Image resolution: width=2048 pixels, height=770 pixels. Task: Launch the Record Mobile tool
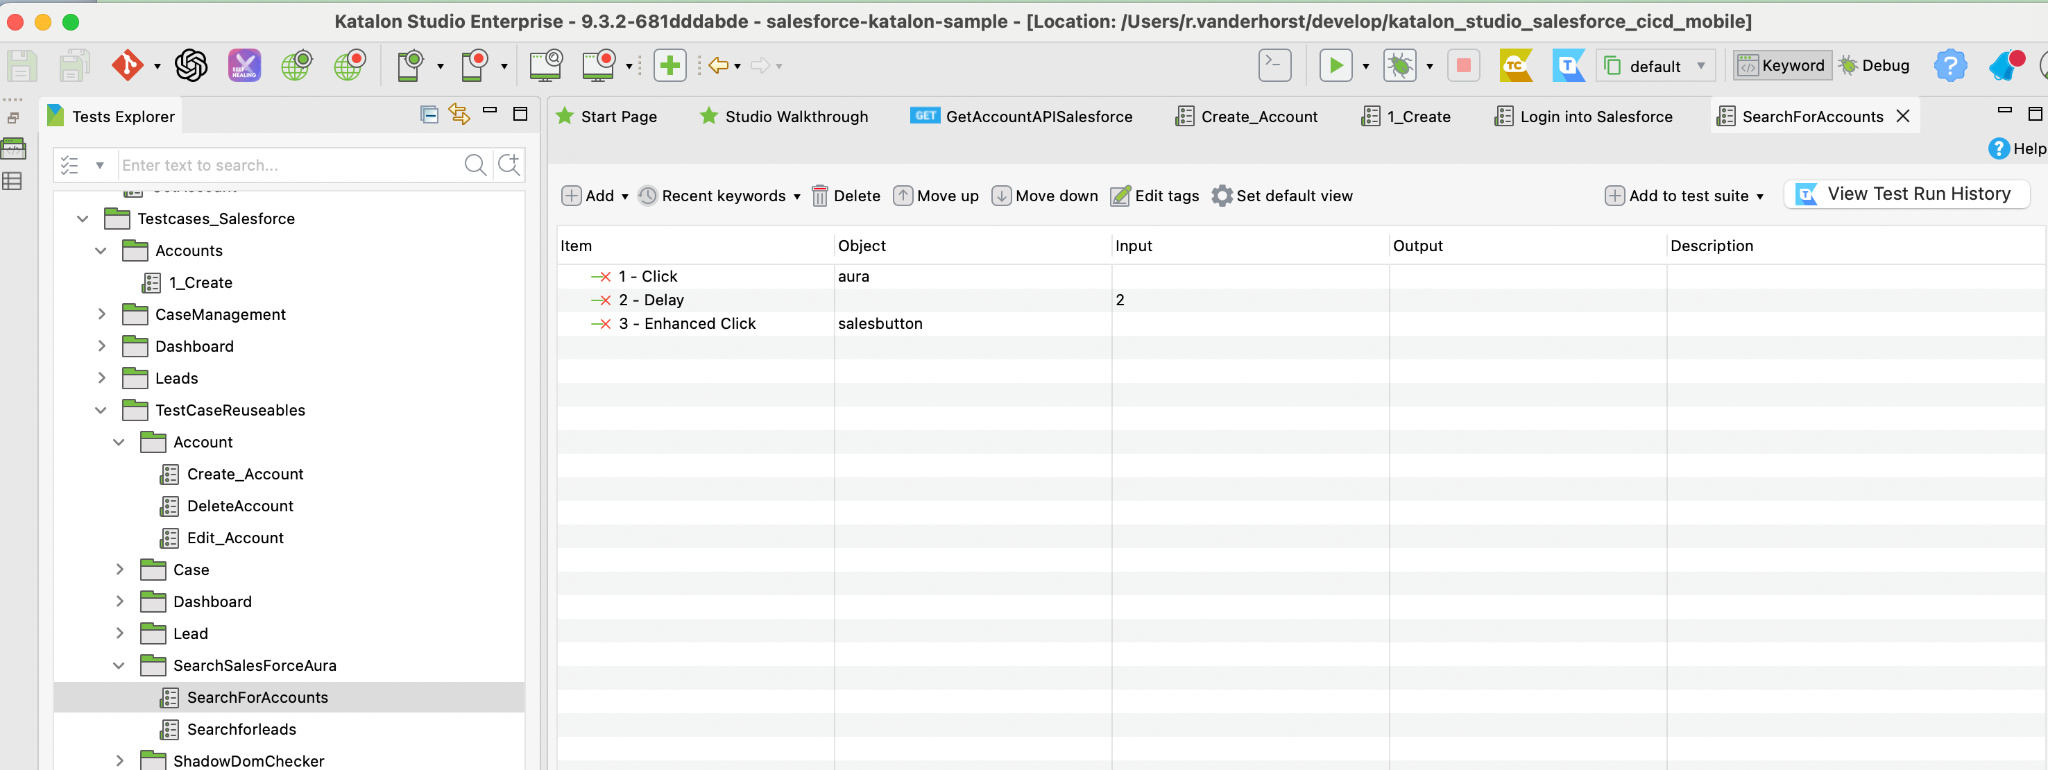(x=474, y=66)
